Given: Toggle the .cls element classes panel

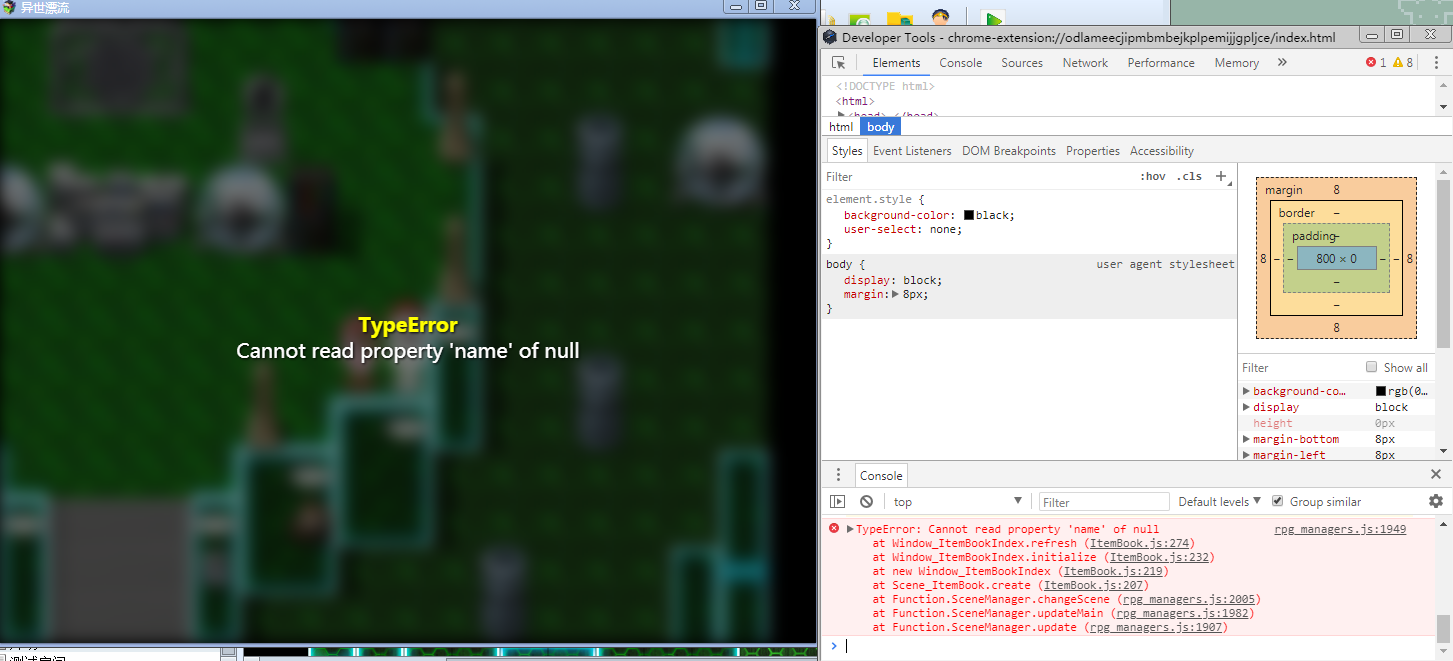Looking at the screenshot, I should (x=1189, y=177).
